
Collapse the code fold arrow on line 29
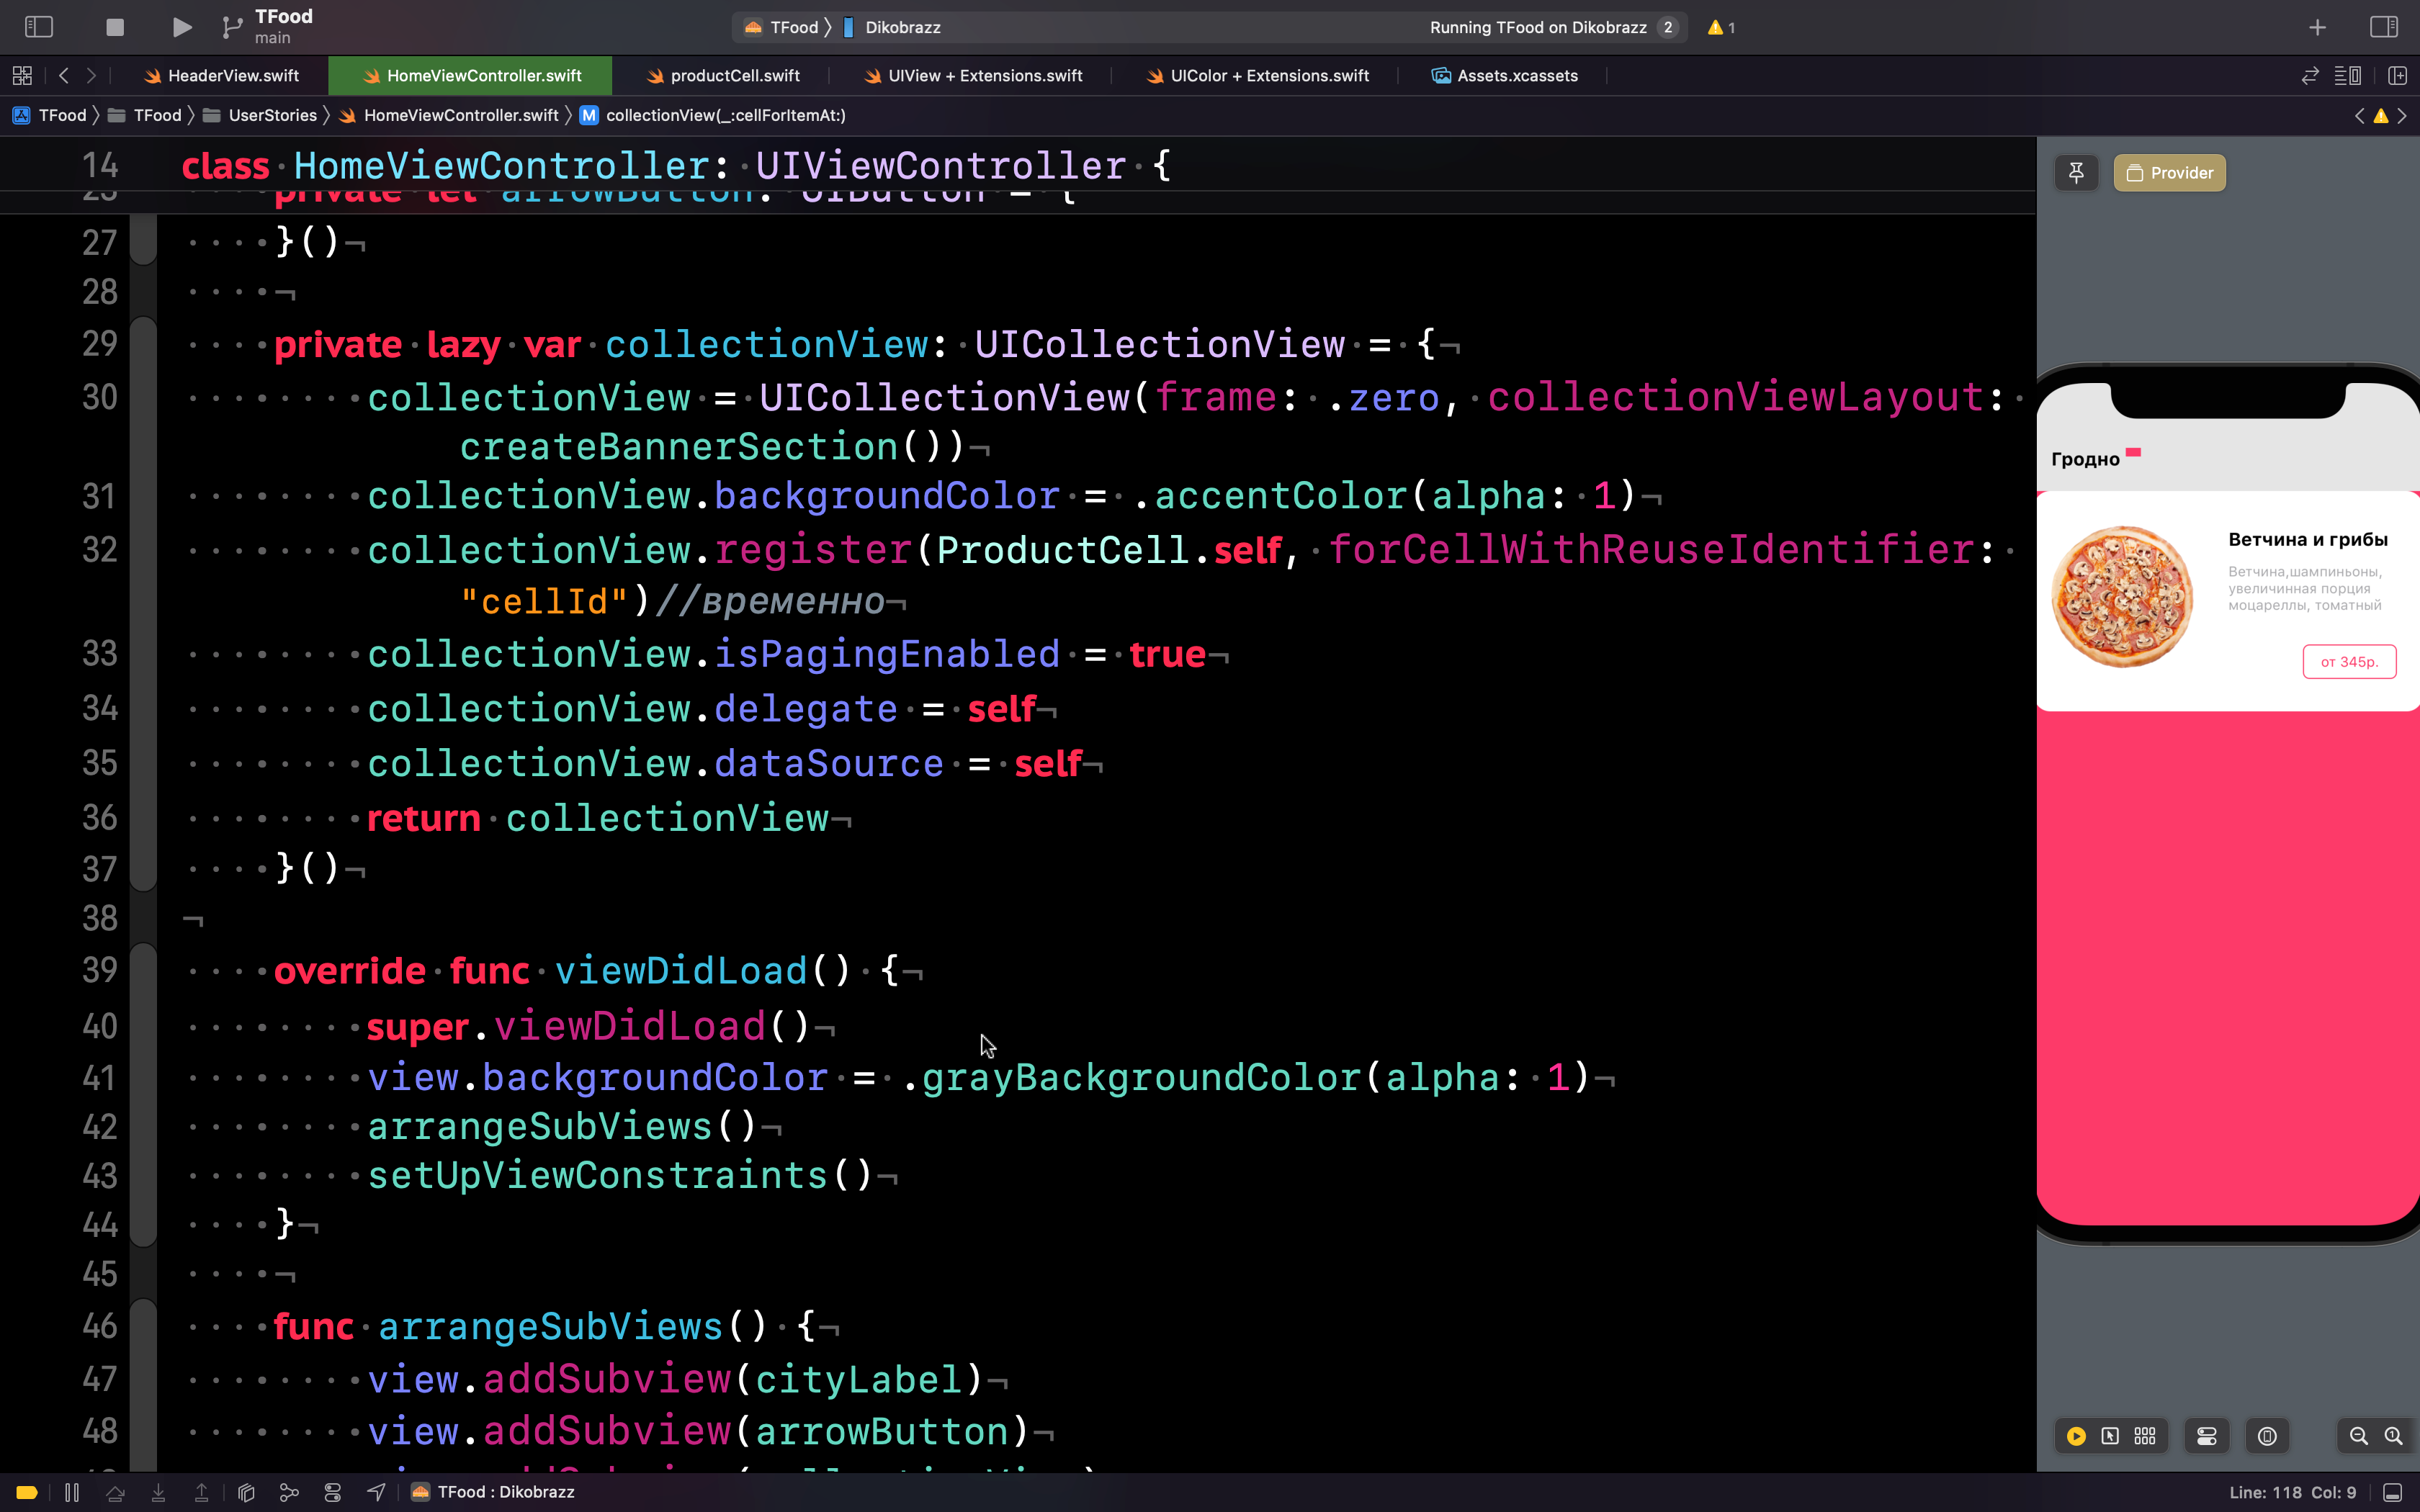pos(143,343)
